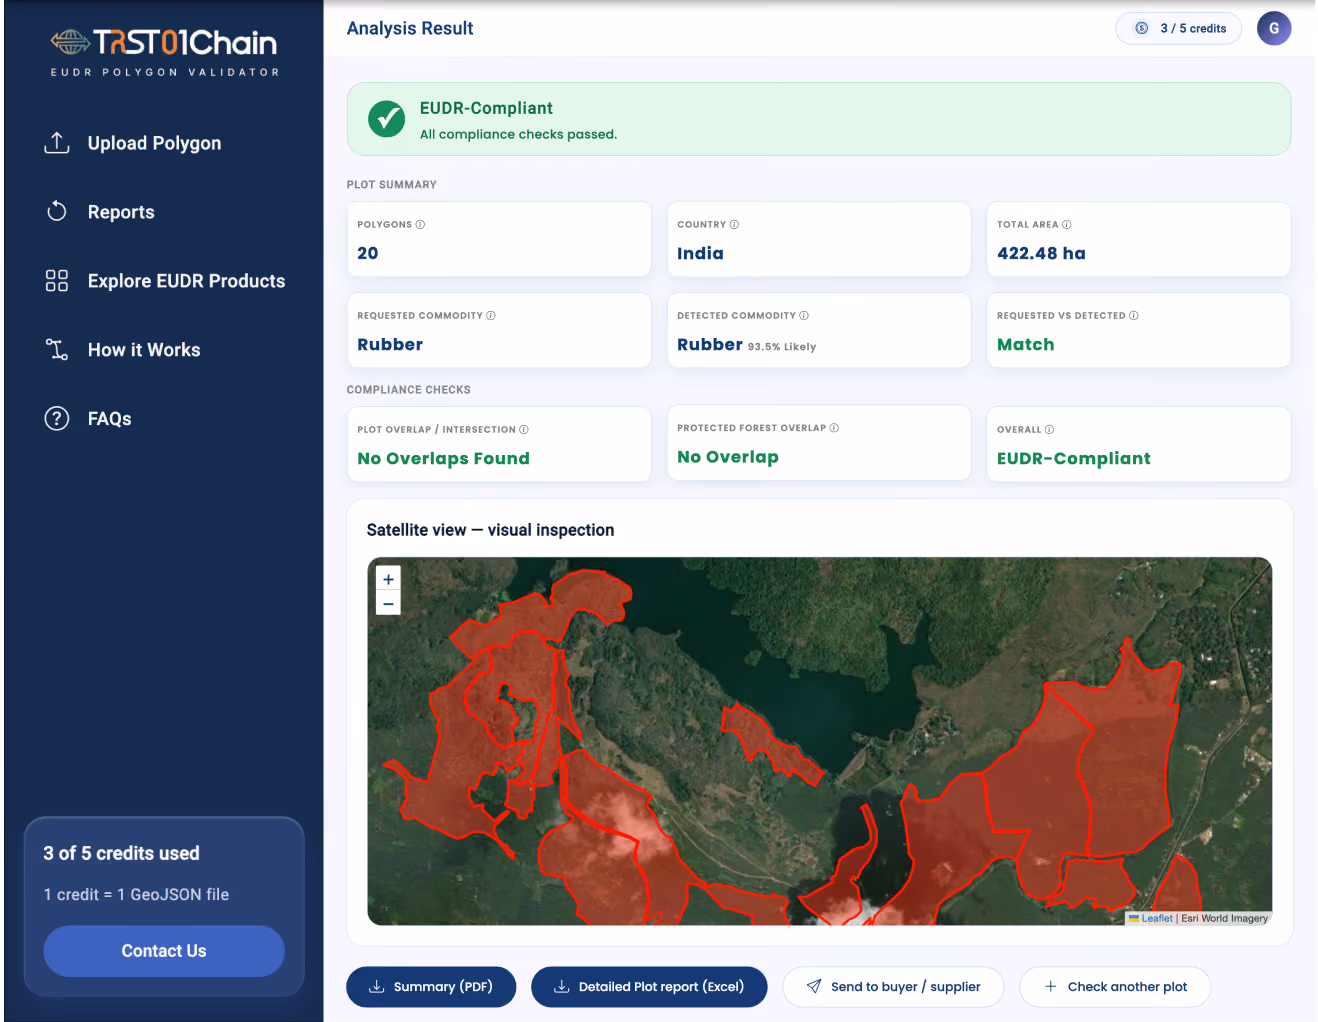Zoom in on the satellite map
The height and width of the screenshot is (1022, 1318).
pyautogui.click(x=388, y=579)
